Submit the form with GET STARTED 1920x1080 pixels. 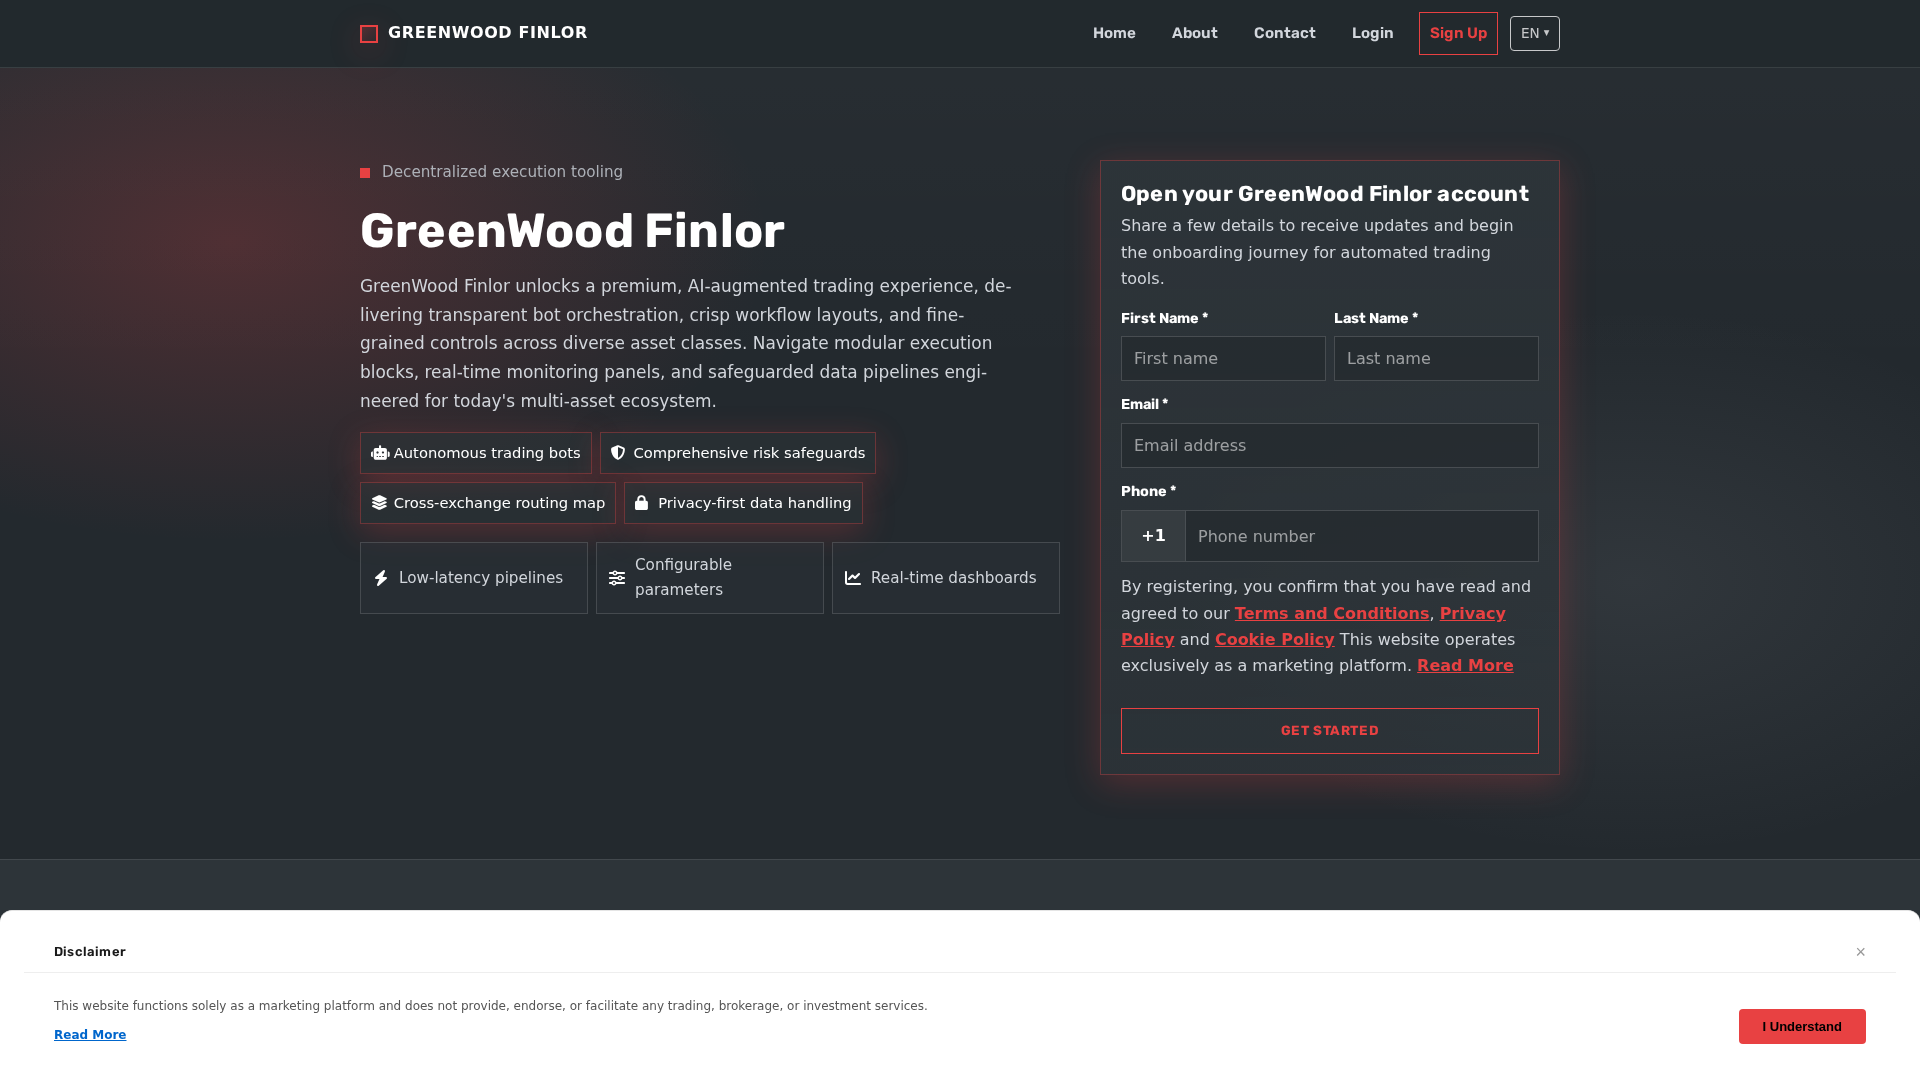tap(1330, 731)
